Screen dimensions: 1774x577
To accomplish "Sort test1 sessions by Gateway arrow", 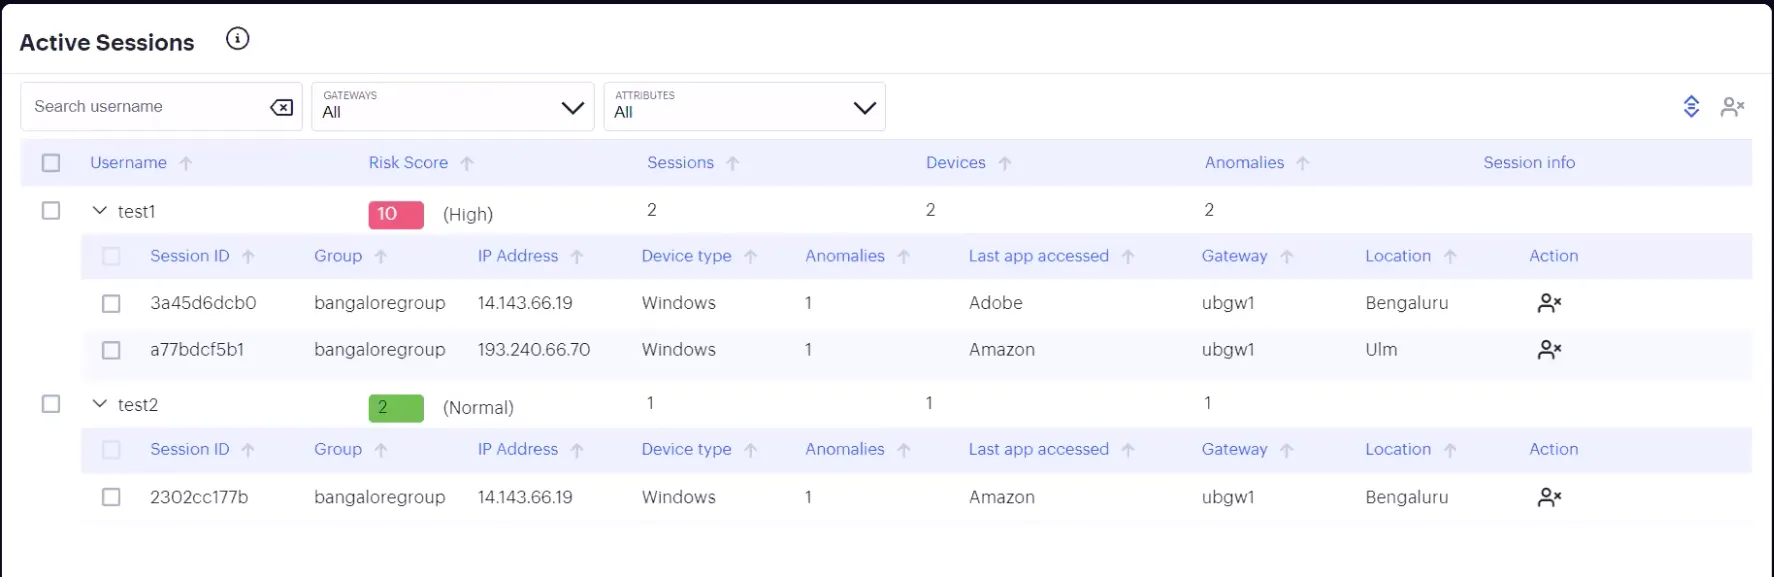I will pyautogui.click(x=1287, y=257).
